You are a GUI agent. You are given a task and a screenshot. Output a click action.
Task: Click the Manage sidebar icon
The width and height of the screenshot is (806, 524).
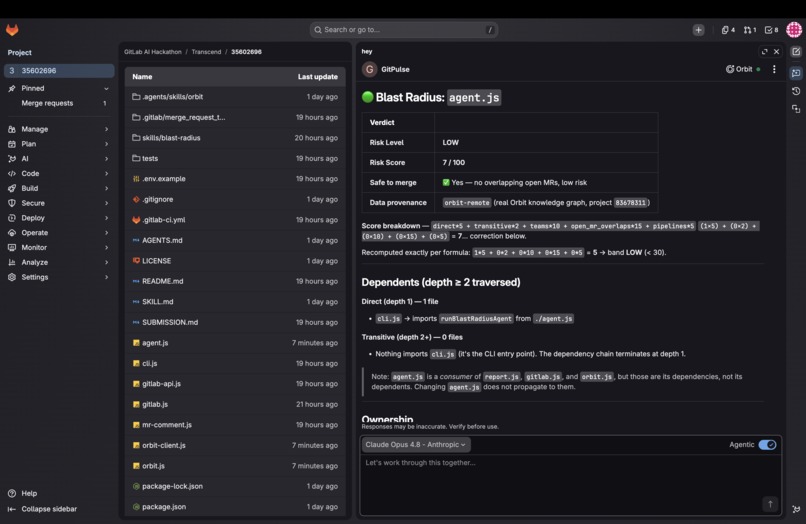click(12, 129)
